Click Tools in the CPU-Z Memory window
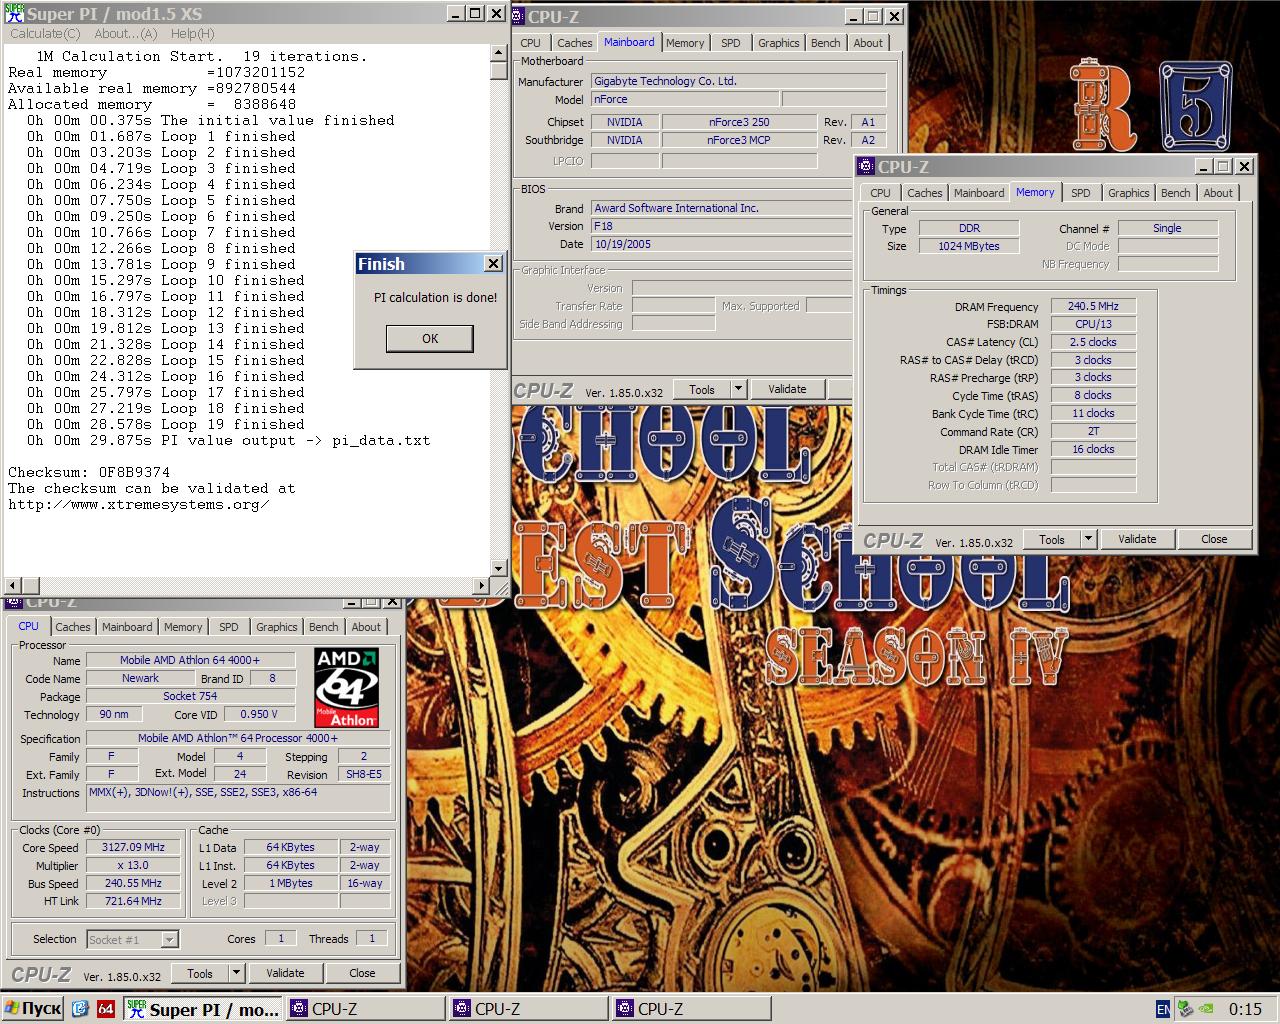 1052,540
